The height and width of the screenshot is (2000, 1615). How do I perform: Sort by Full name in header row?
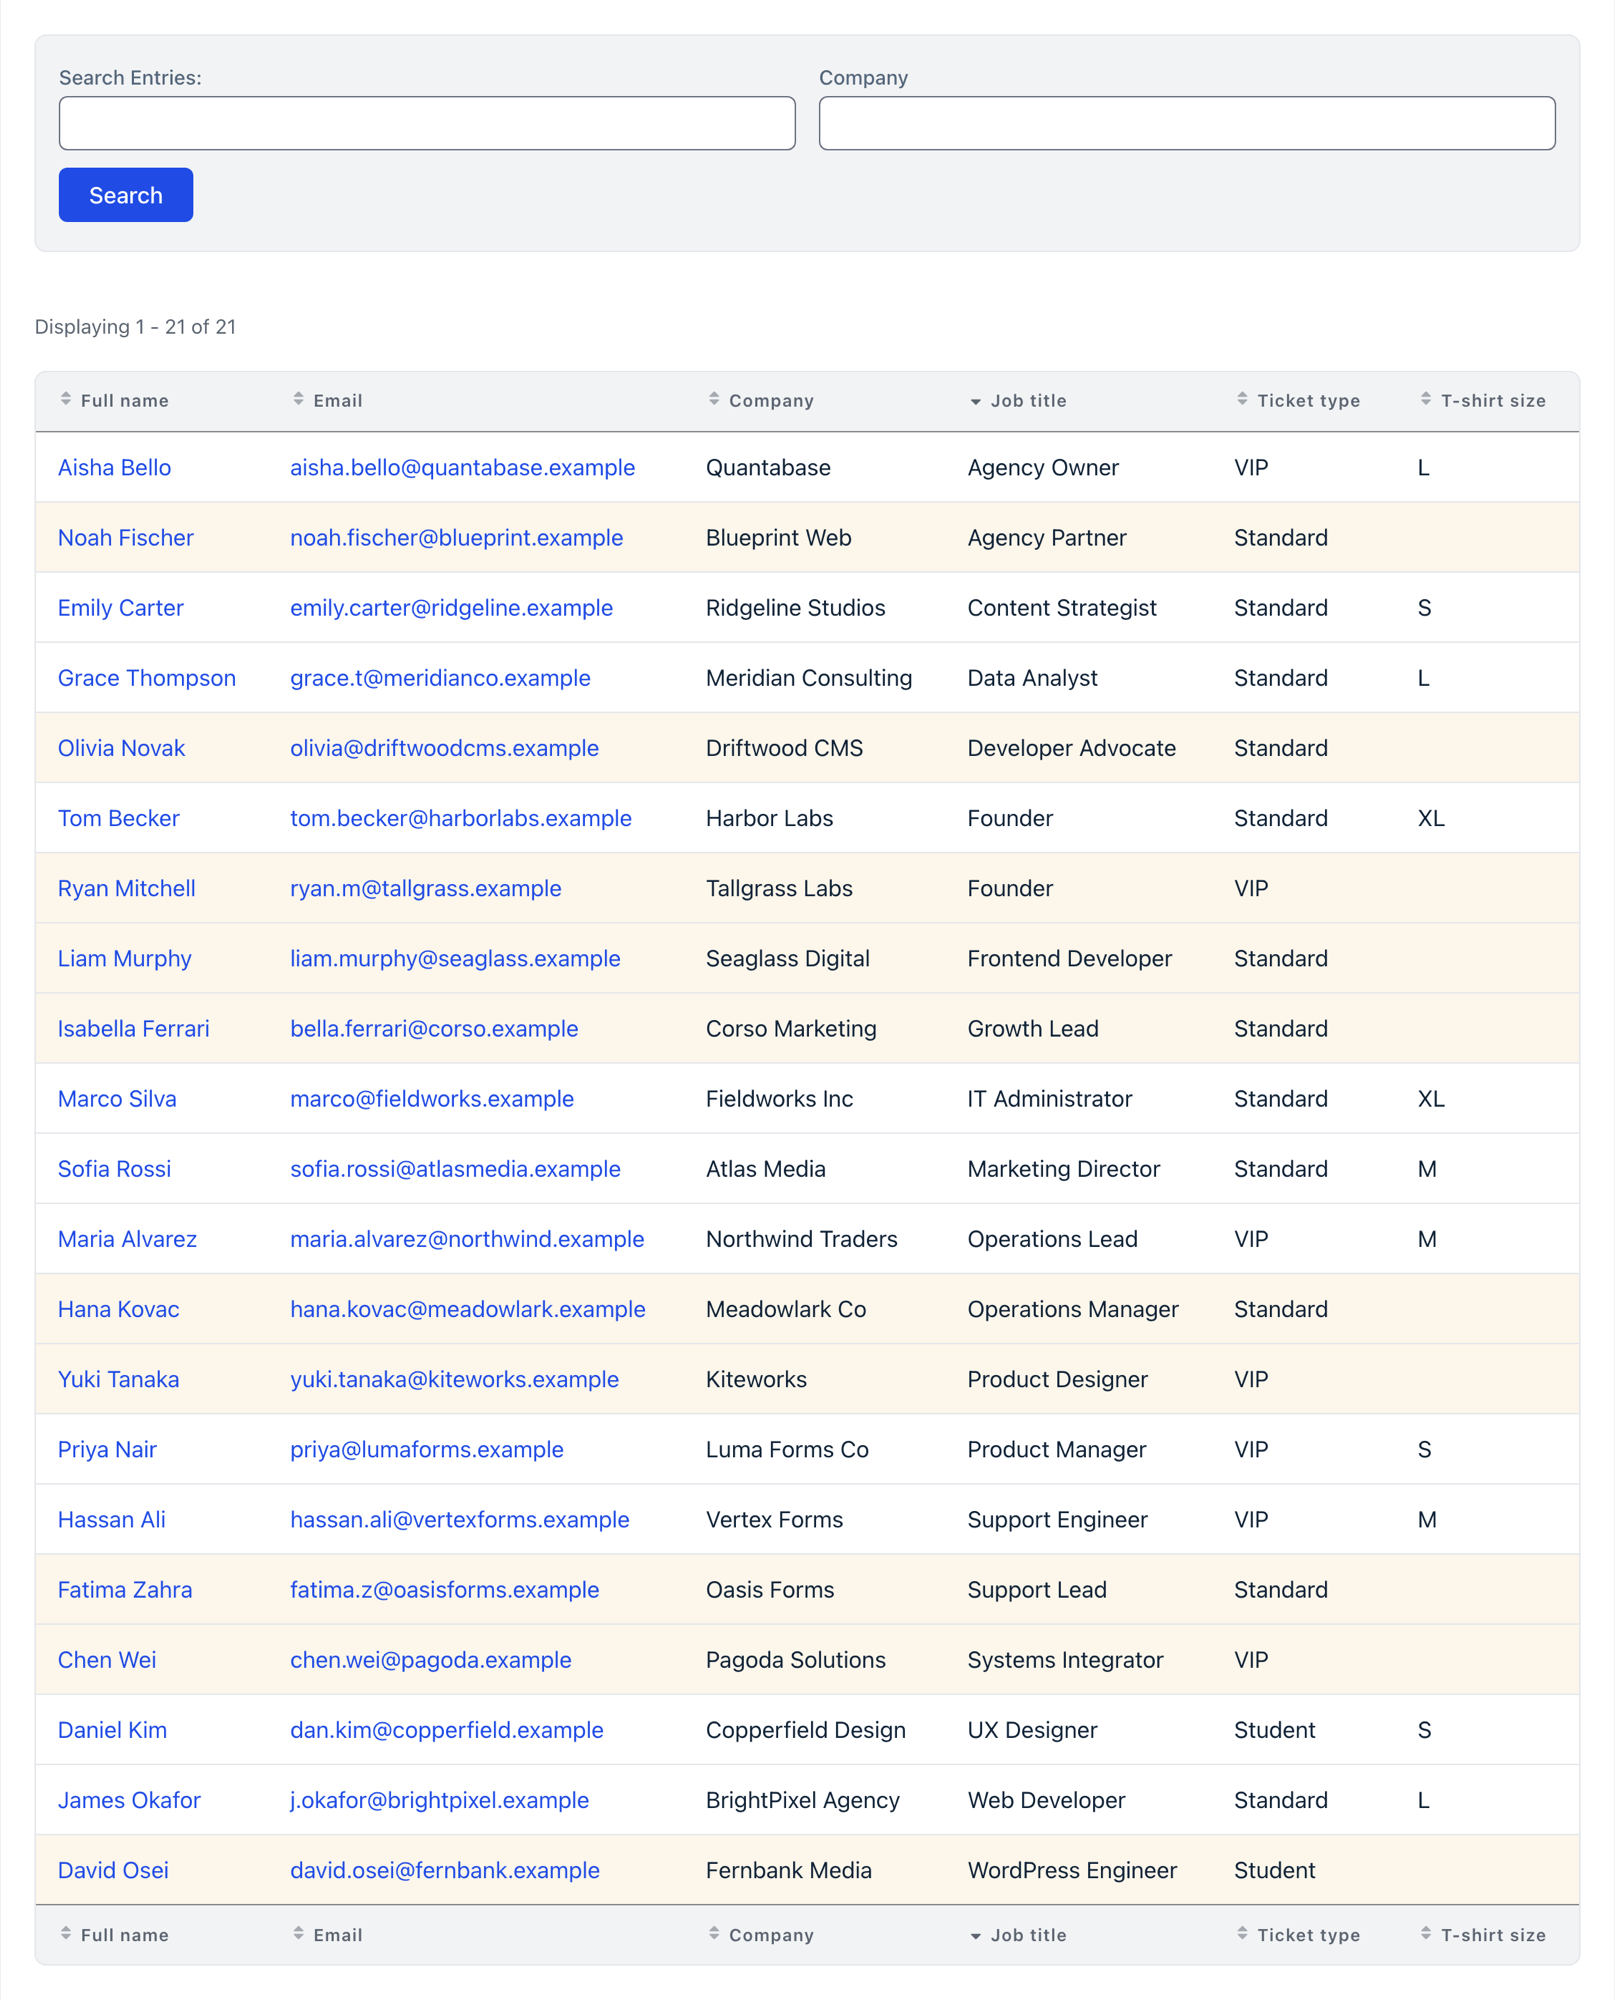(114, 400)
